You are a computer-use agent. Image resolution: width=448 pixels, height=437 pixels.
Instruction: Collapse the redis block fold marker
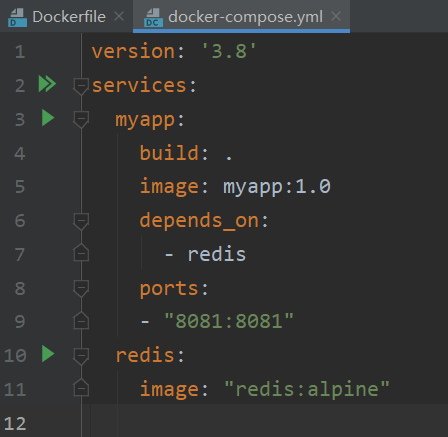(x=81, y=357)
